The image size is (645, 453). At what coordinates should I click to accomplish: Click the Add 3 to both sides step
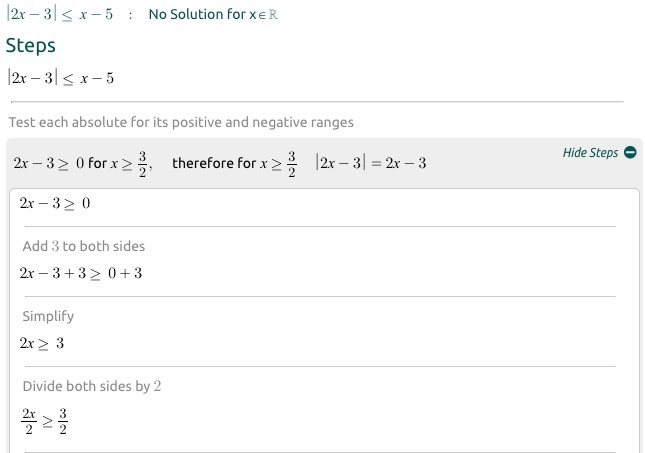pos(84,246)
